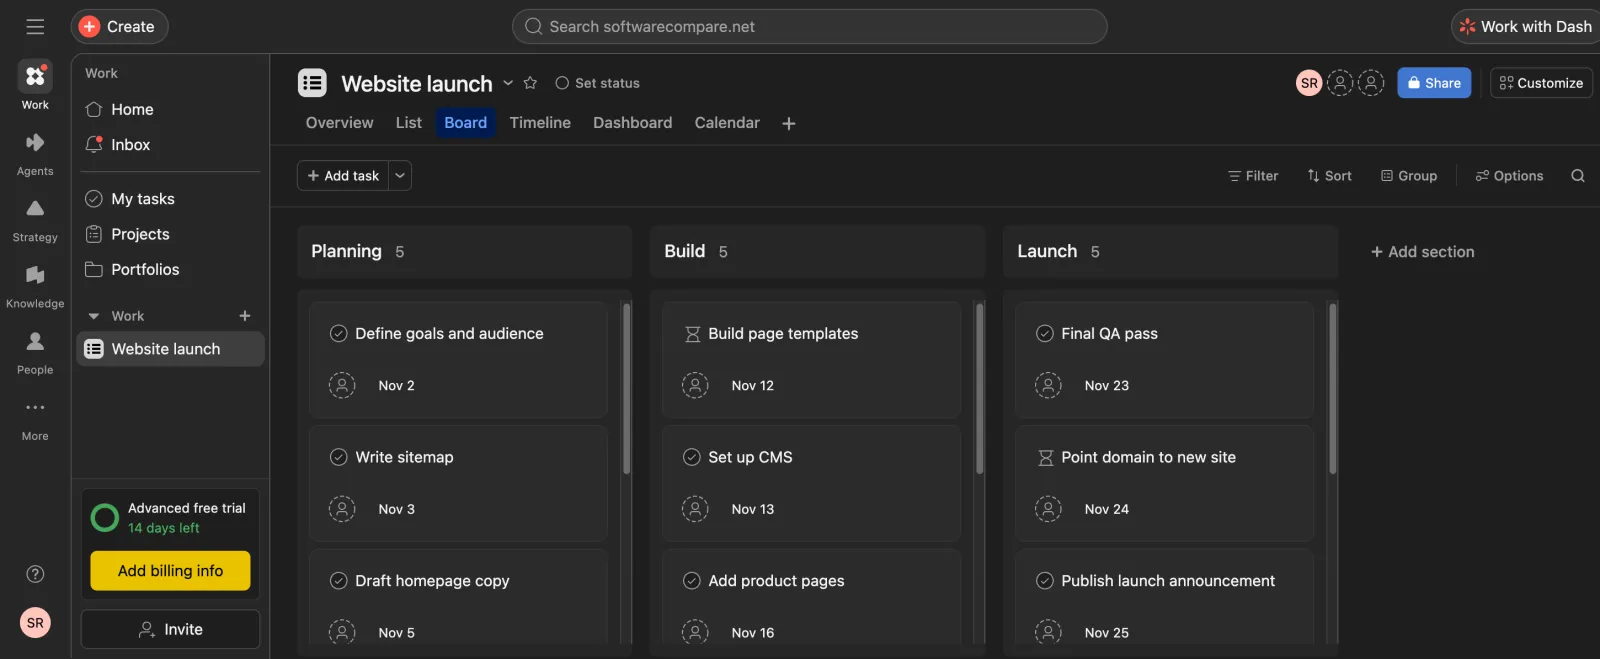This screenshot has height=659, width=1600.
Task: Select the Board tab
Action: coord(465,123)
